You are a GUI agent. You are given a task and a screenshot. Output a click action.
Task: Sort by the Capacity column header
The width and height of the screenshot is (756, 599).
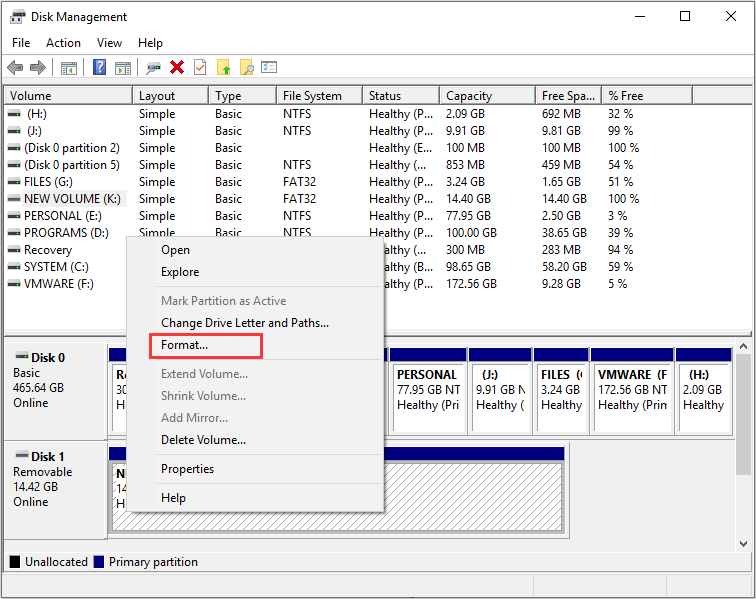coord(469,96)
